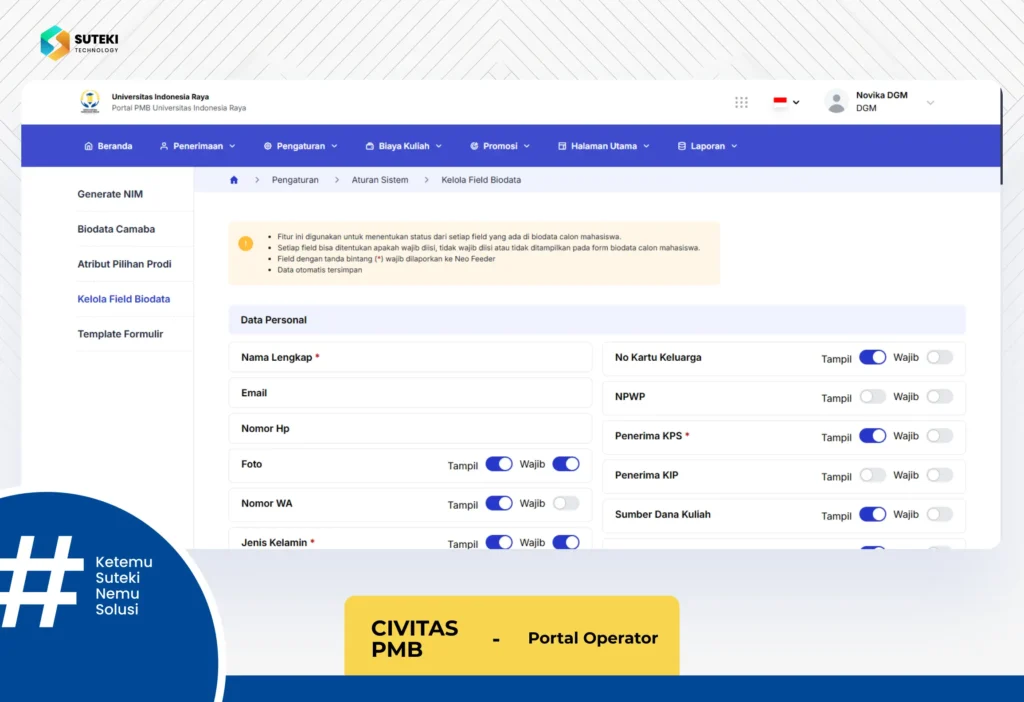
Task: Disable Tampil for No Kartu Keluarga
Action: [872, 357]
